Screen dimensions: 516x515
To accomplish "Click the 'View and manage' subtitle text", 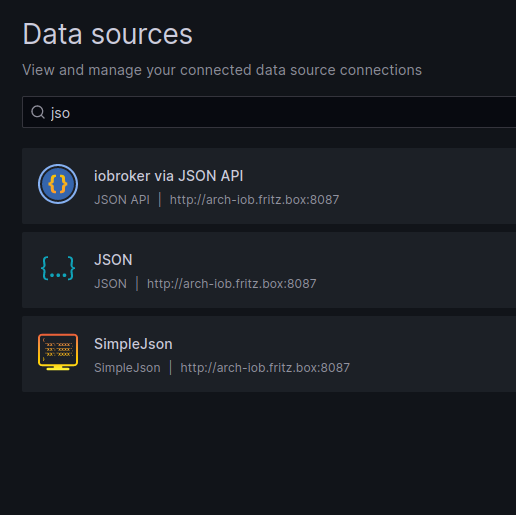I will [222, 70].
